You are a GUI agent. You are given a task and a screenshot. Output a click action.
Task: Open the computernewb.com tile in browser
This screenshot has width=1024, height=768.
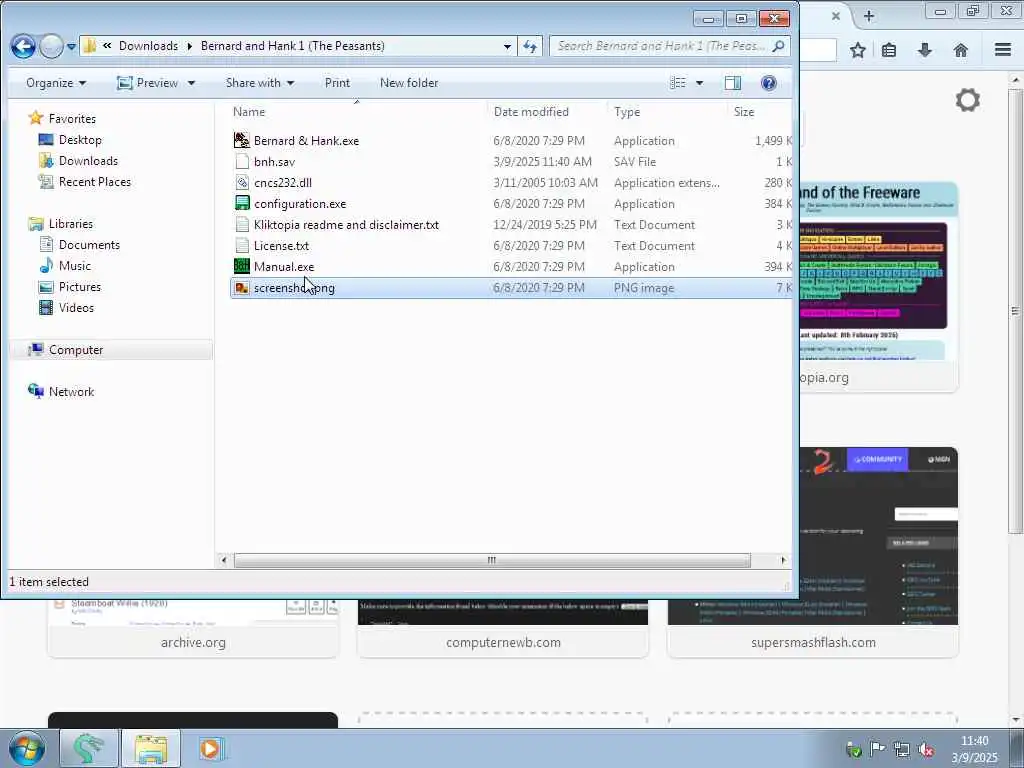[503, 628]
